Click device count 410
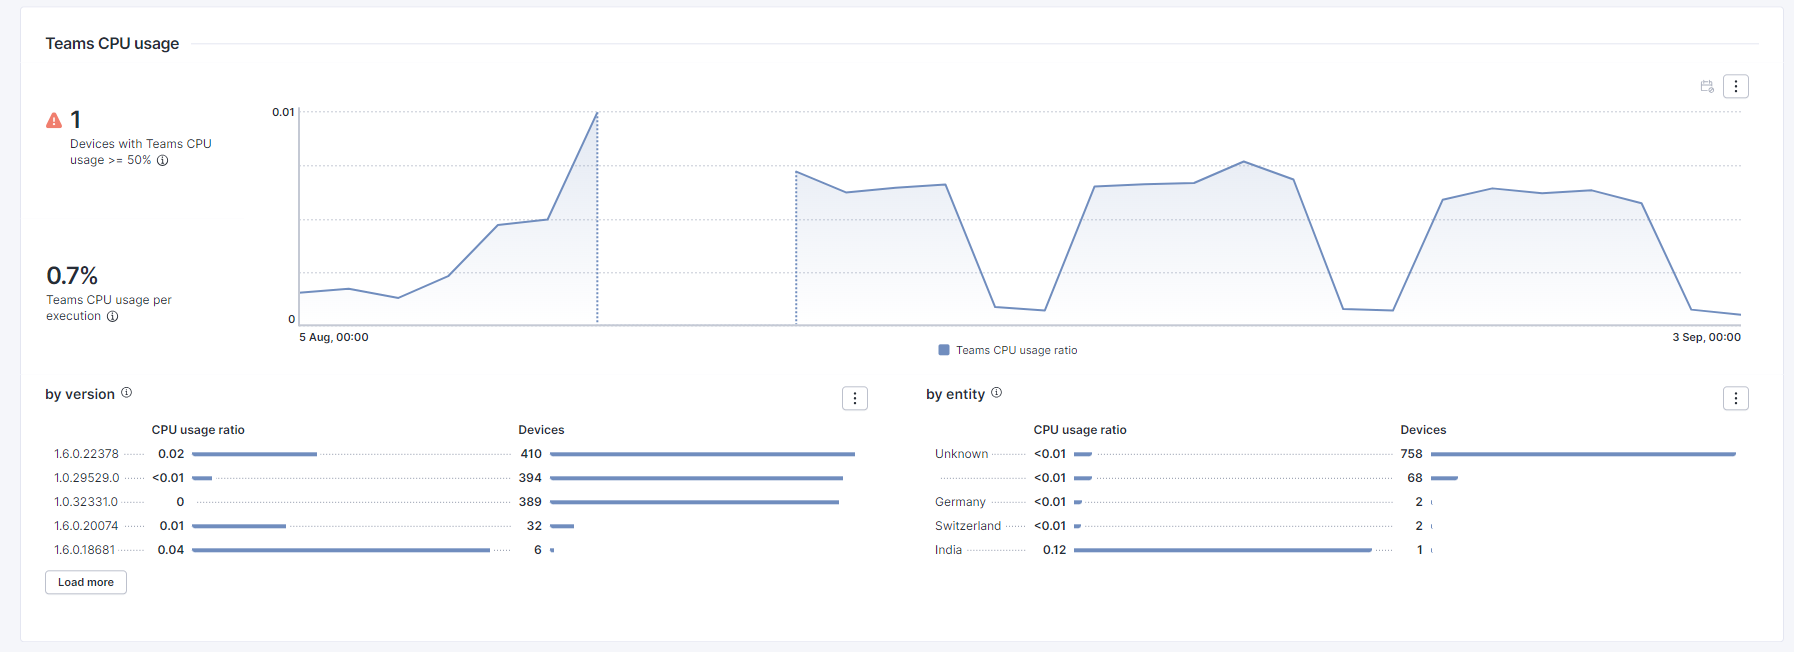Image resolution: width=1794 pixels, height=652 pixels. [x=531, y=454]
